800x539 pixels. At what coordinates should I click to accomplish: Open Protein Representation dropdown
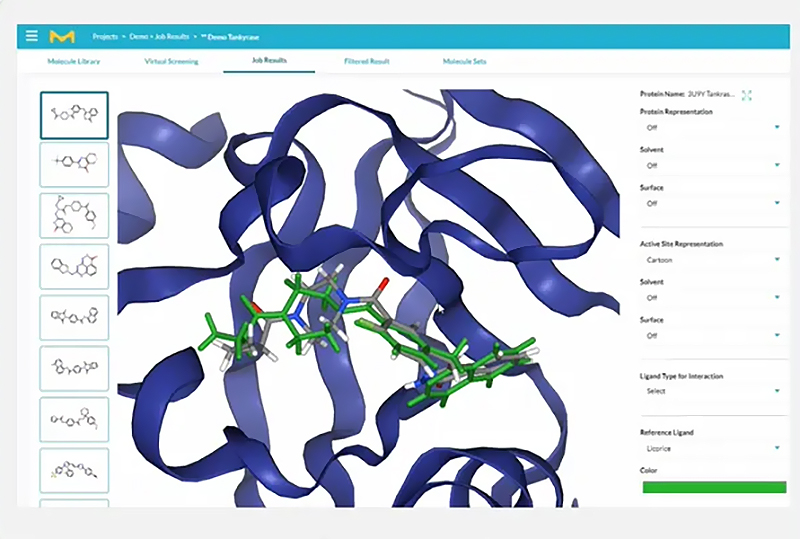point(712,128)
